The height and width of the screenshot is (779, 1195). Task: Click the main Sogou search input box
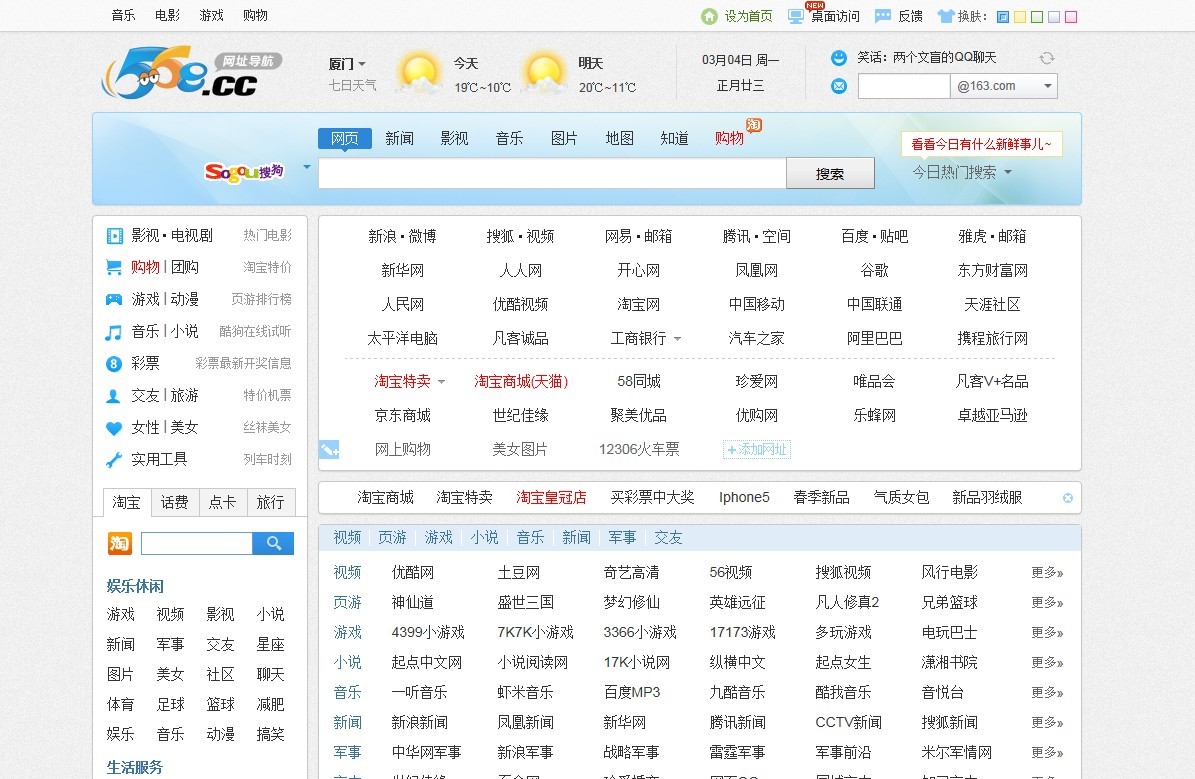[x=551, y=173]
